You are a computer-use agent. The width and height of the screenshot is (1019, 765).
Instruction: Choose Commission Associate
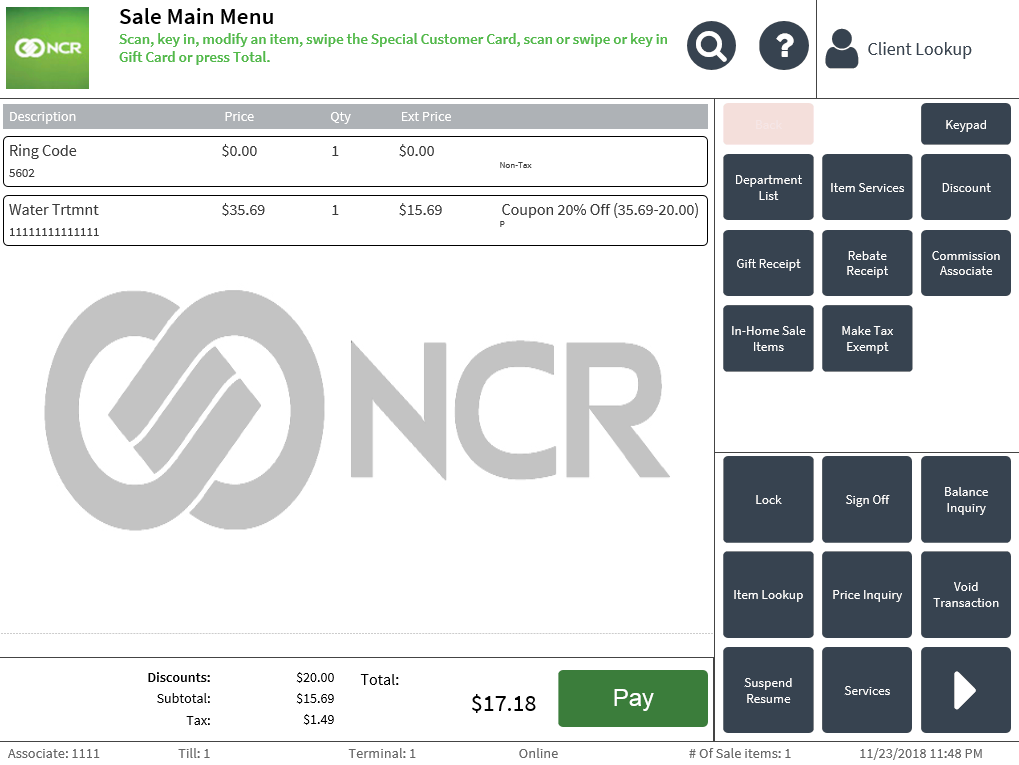point(965,263)
